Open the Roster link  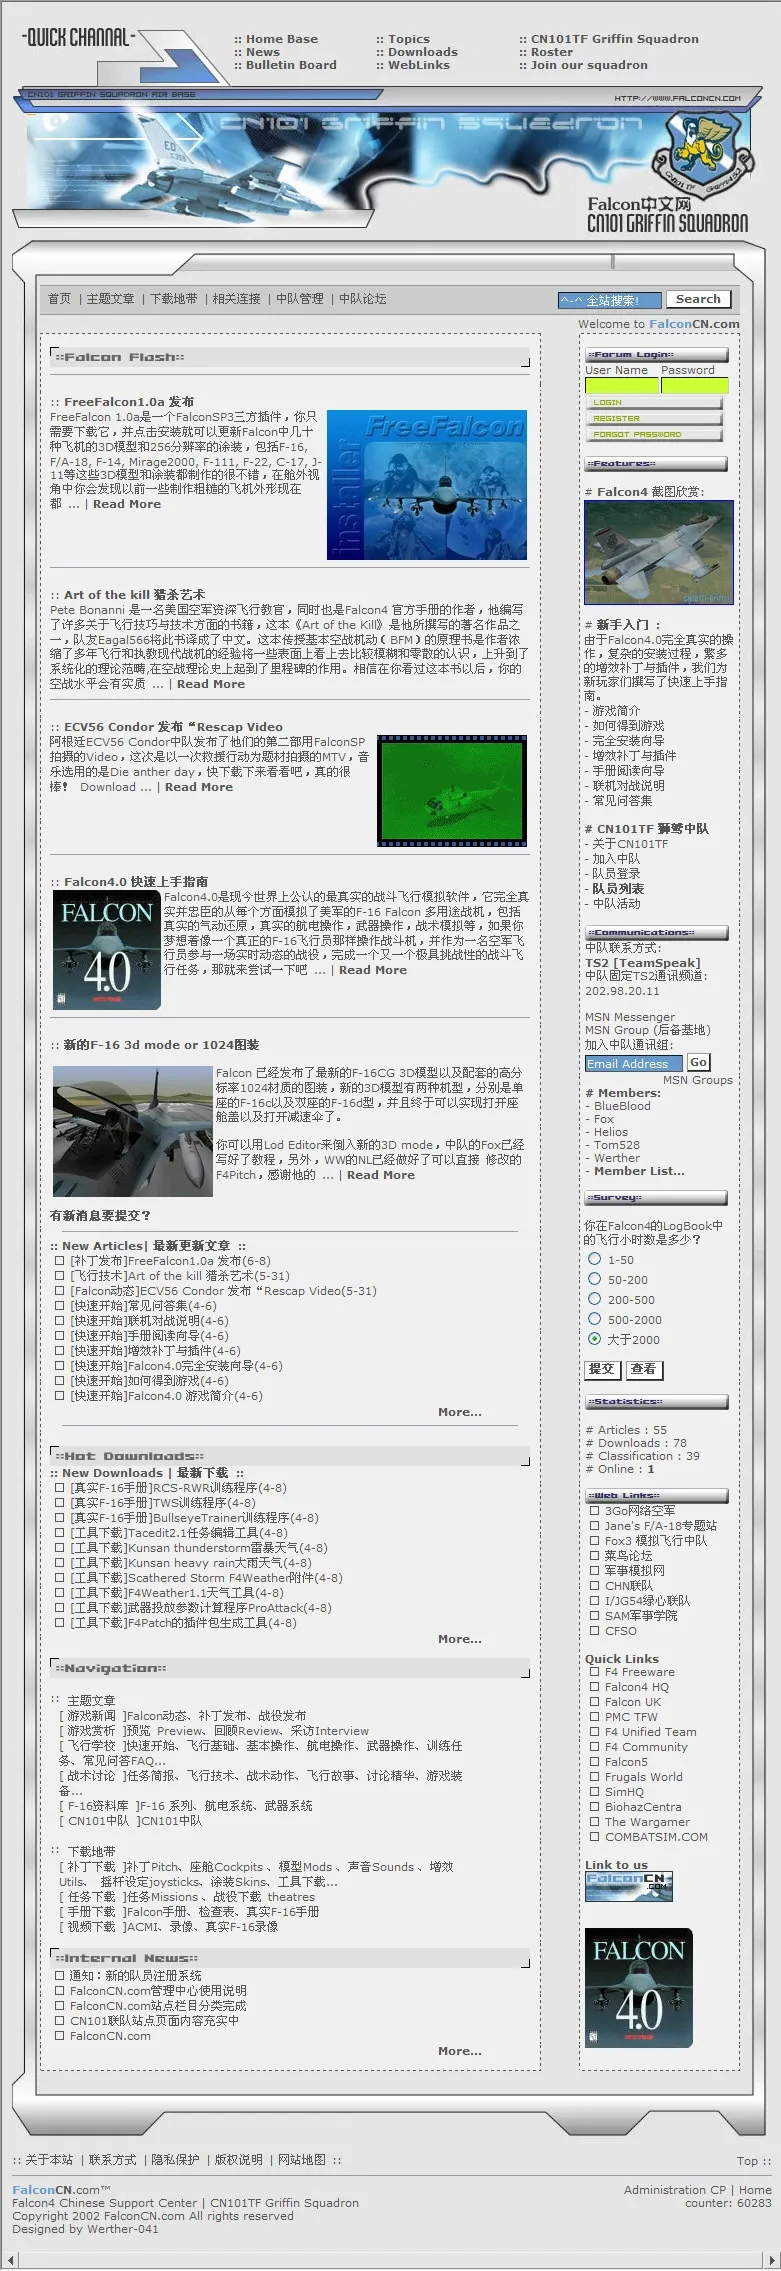click(552, 52)
